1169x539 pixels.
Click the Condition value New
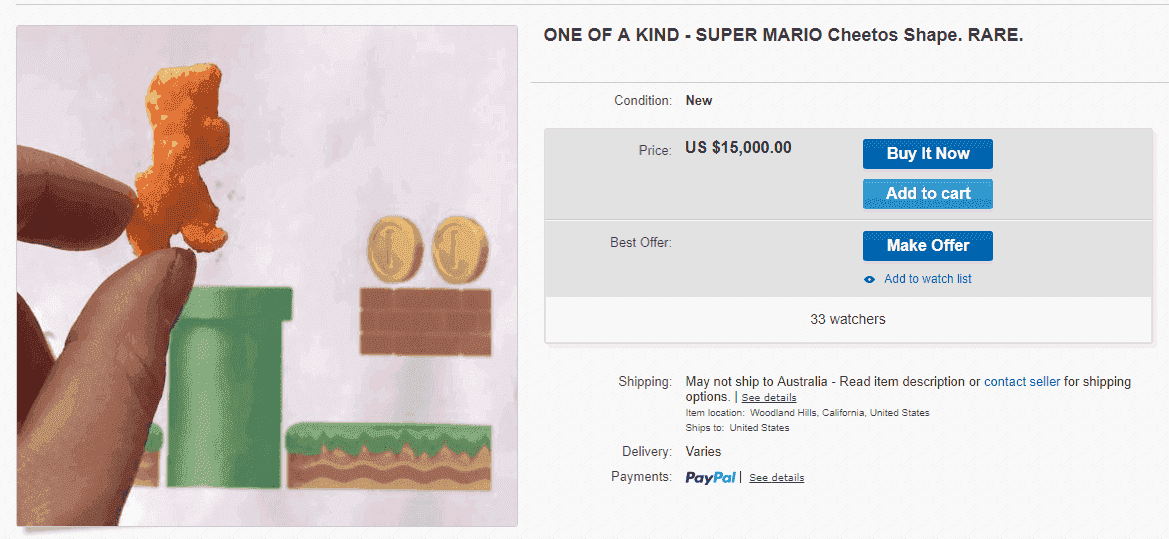point(699,101)
